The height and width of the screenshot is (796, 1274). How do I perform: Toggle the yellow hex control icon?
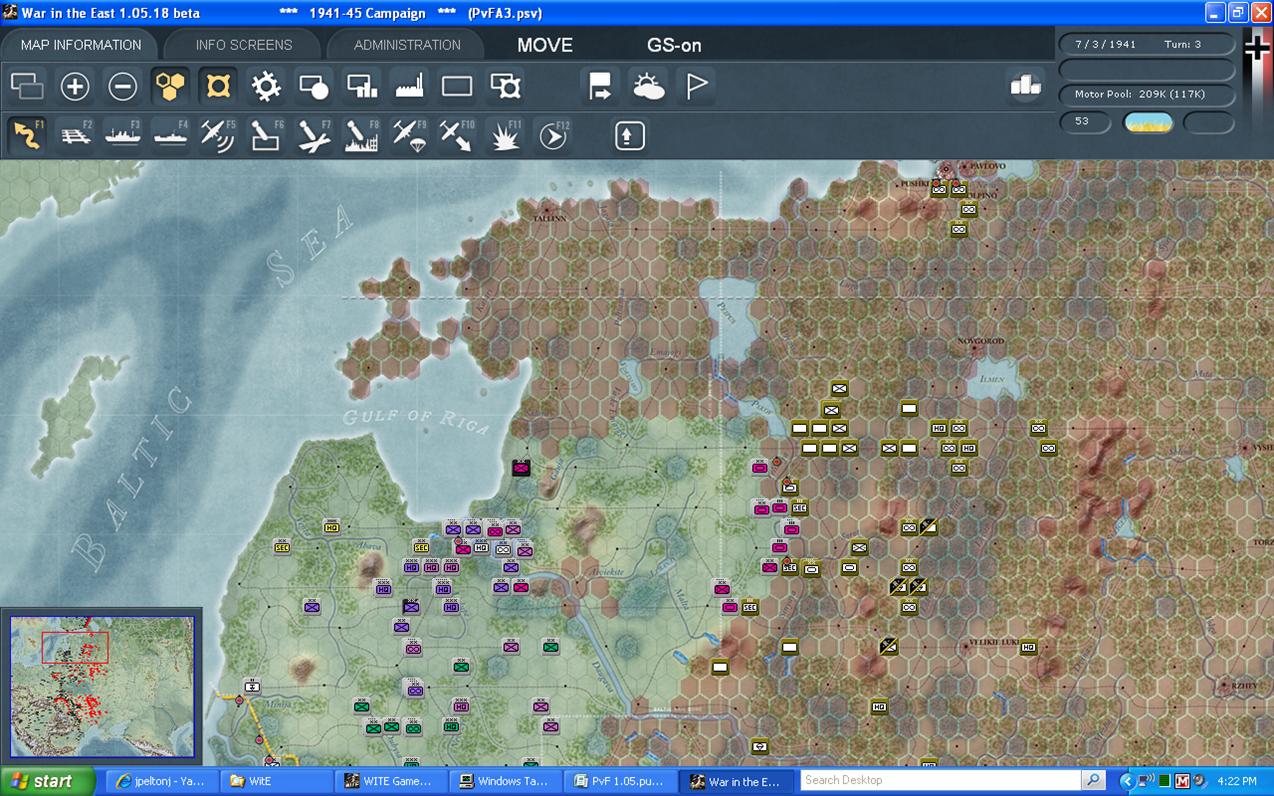pos(218,86)
